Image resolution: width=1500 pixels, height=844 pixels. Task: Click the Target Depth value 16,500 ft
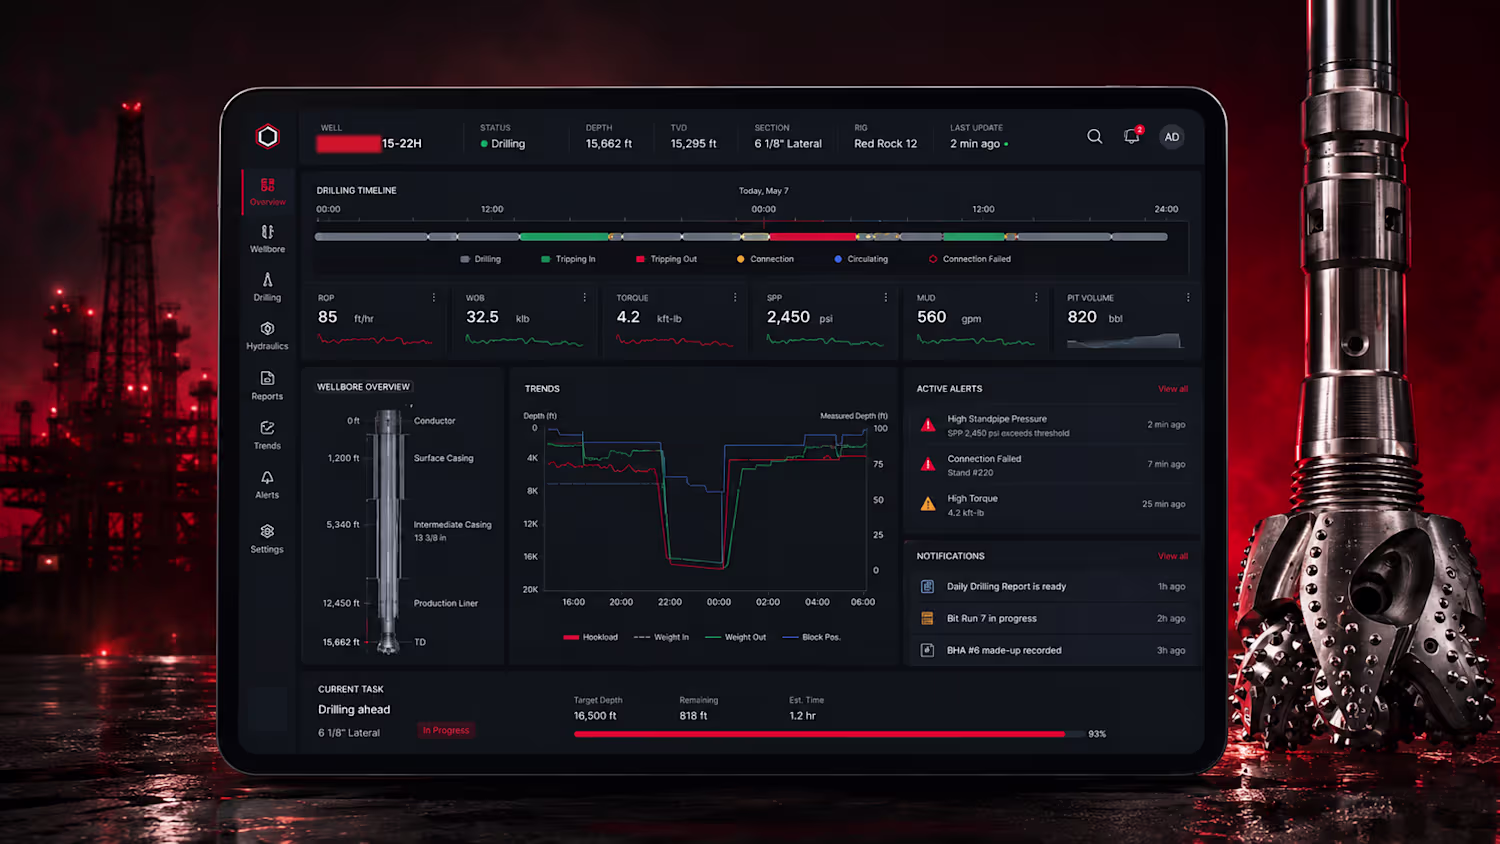coord(595,716)
